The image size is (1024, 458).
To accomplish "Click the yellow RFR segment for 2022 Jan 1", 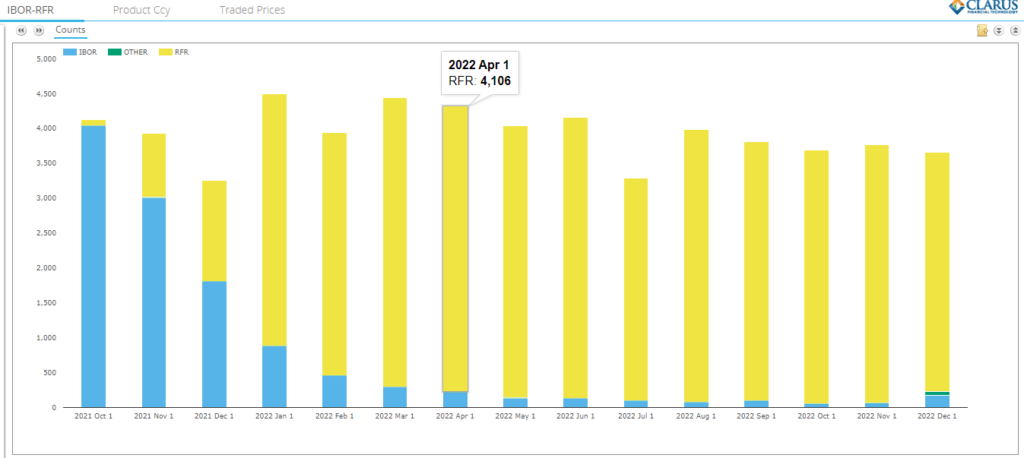I will point(274,220).
